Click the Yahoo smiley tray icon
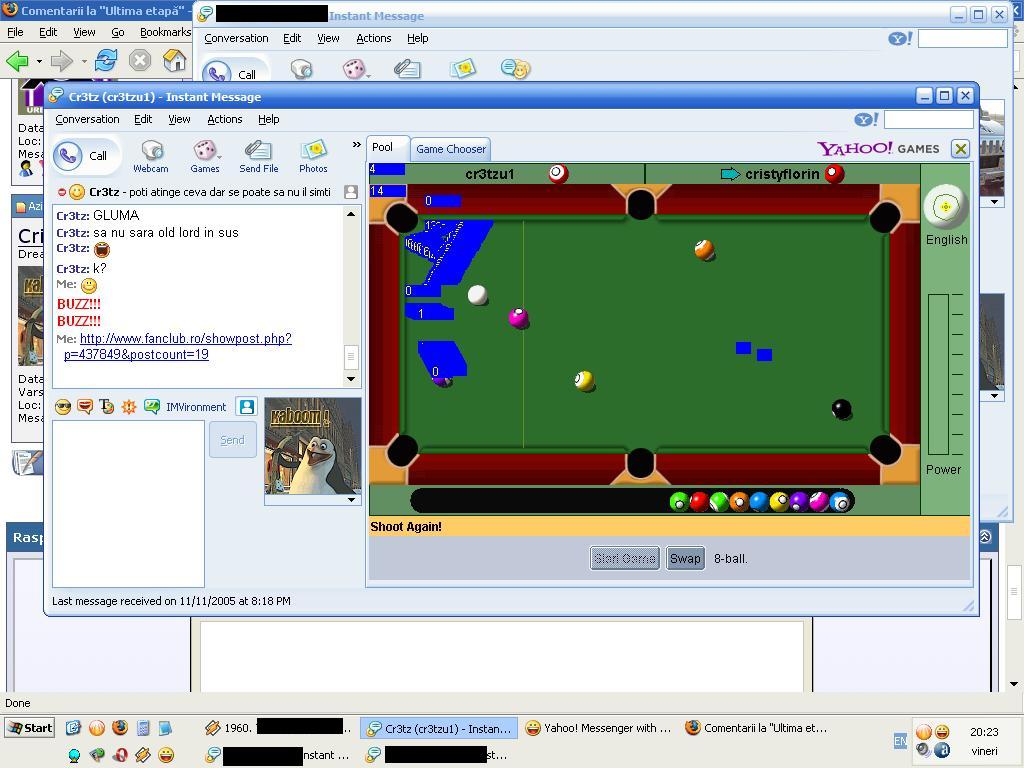The width and height of the screenshot is (1024, 768). (942, 731)
